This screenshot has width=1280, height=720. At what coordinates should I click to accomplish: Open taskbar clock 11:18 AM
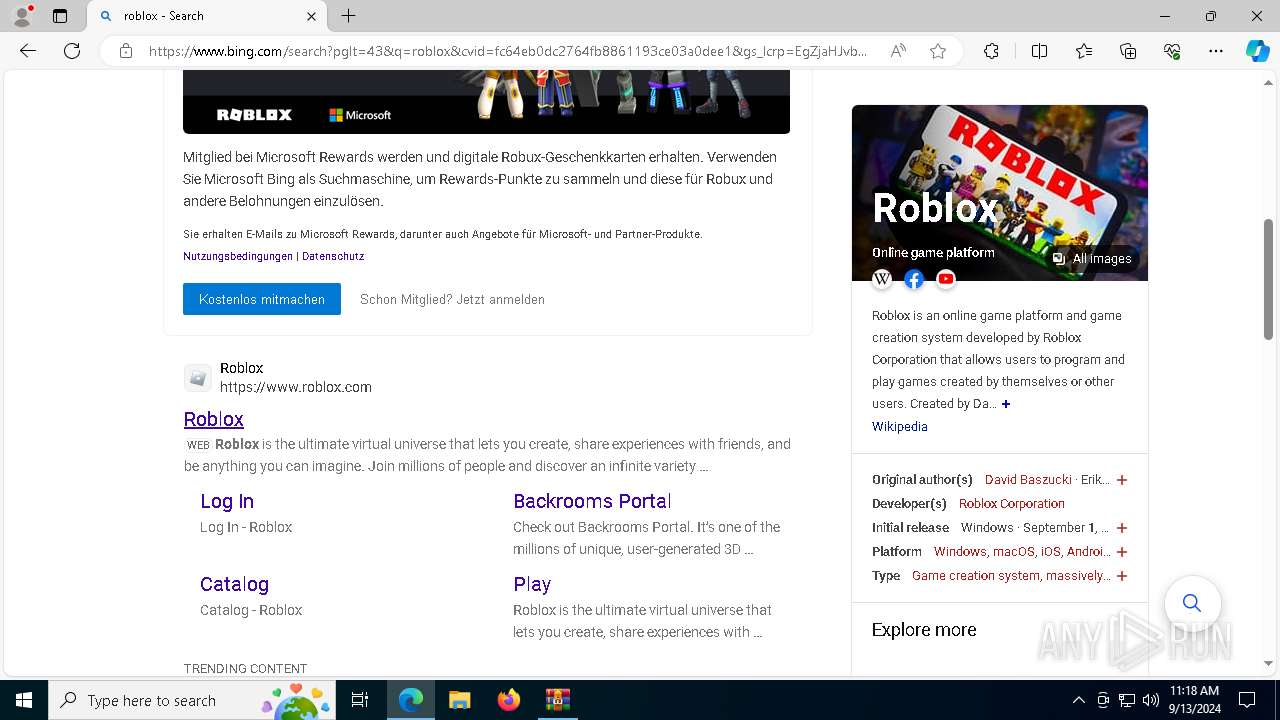[x=1194, y=700]
